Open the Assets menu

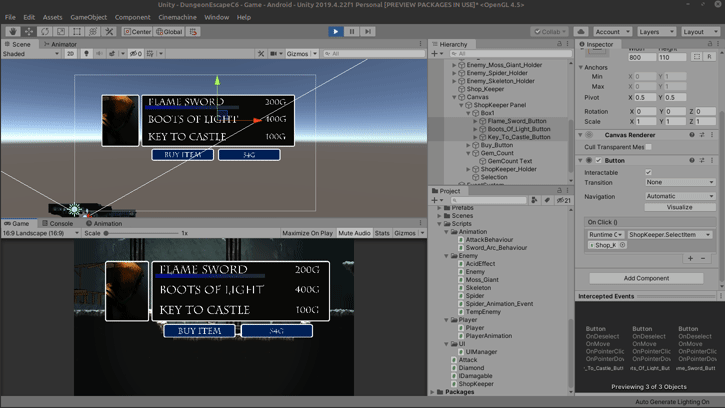click(x=52, y=17)
